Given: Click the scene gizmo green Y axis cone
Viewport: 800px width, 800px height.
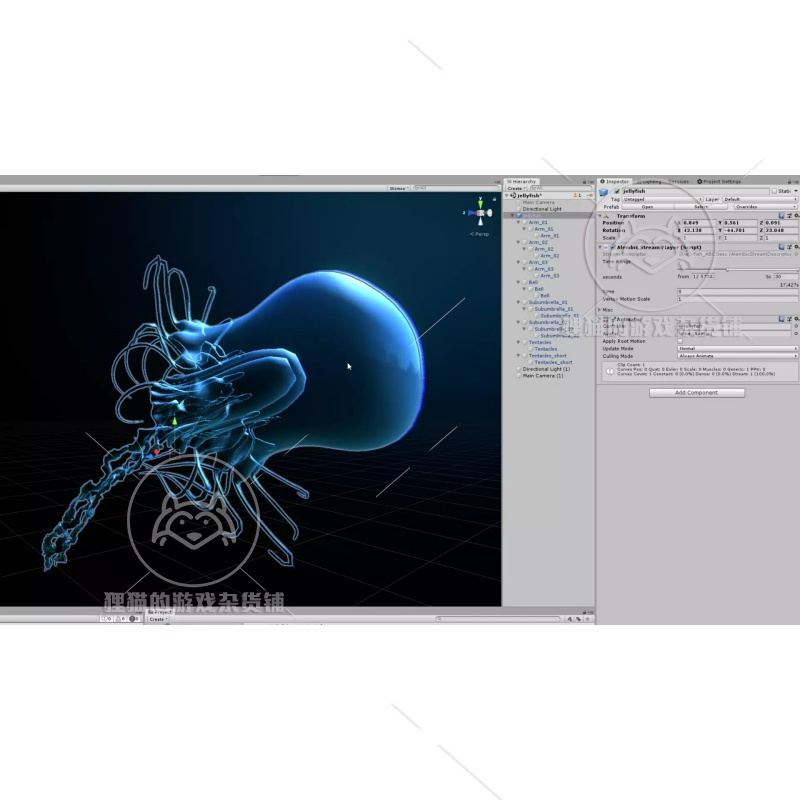Looking at the screenshot, I should (480, 204).
